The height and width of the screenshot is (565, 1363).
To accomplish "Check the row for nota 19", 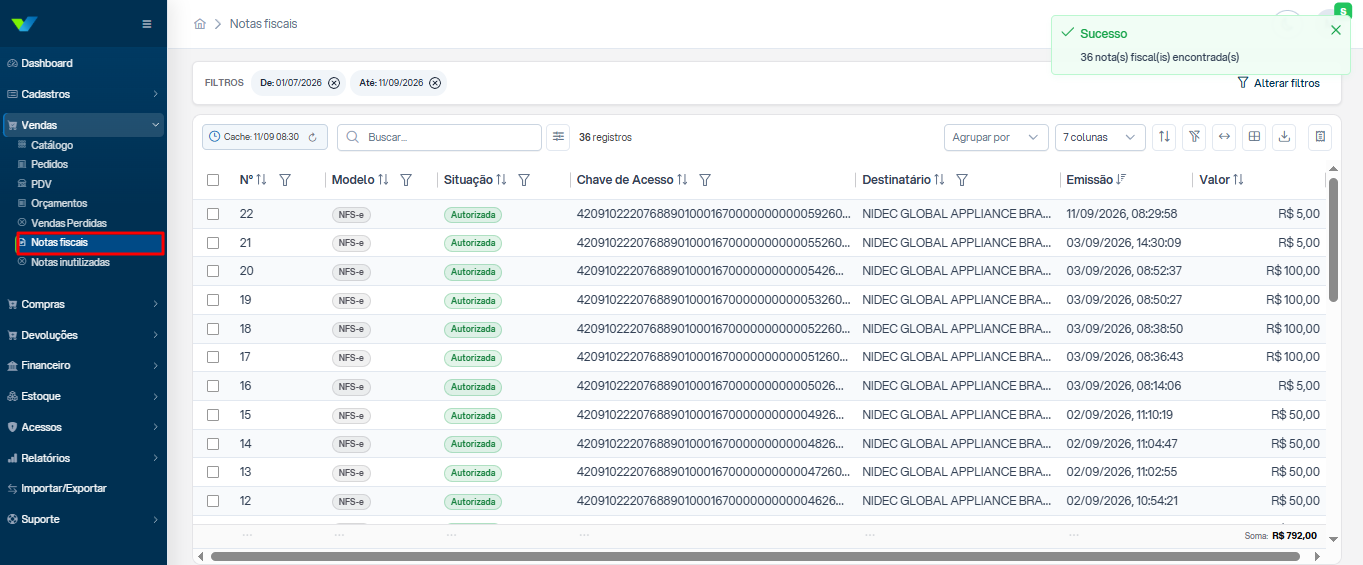I will click(213, 300).
